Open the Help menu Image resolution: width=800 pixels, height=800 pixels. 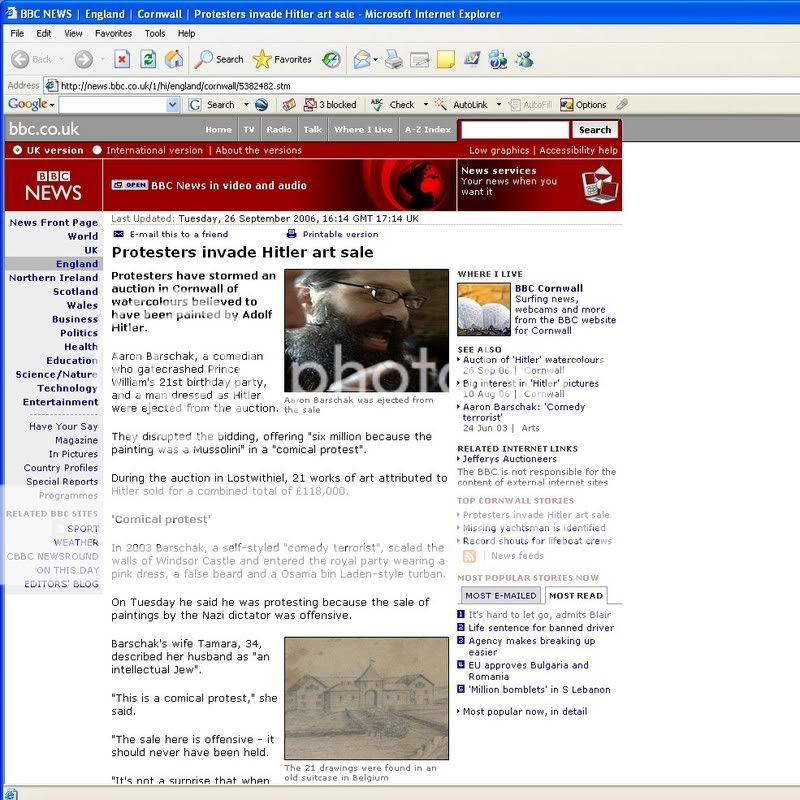[186, 33]
